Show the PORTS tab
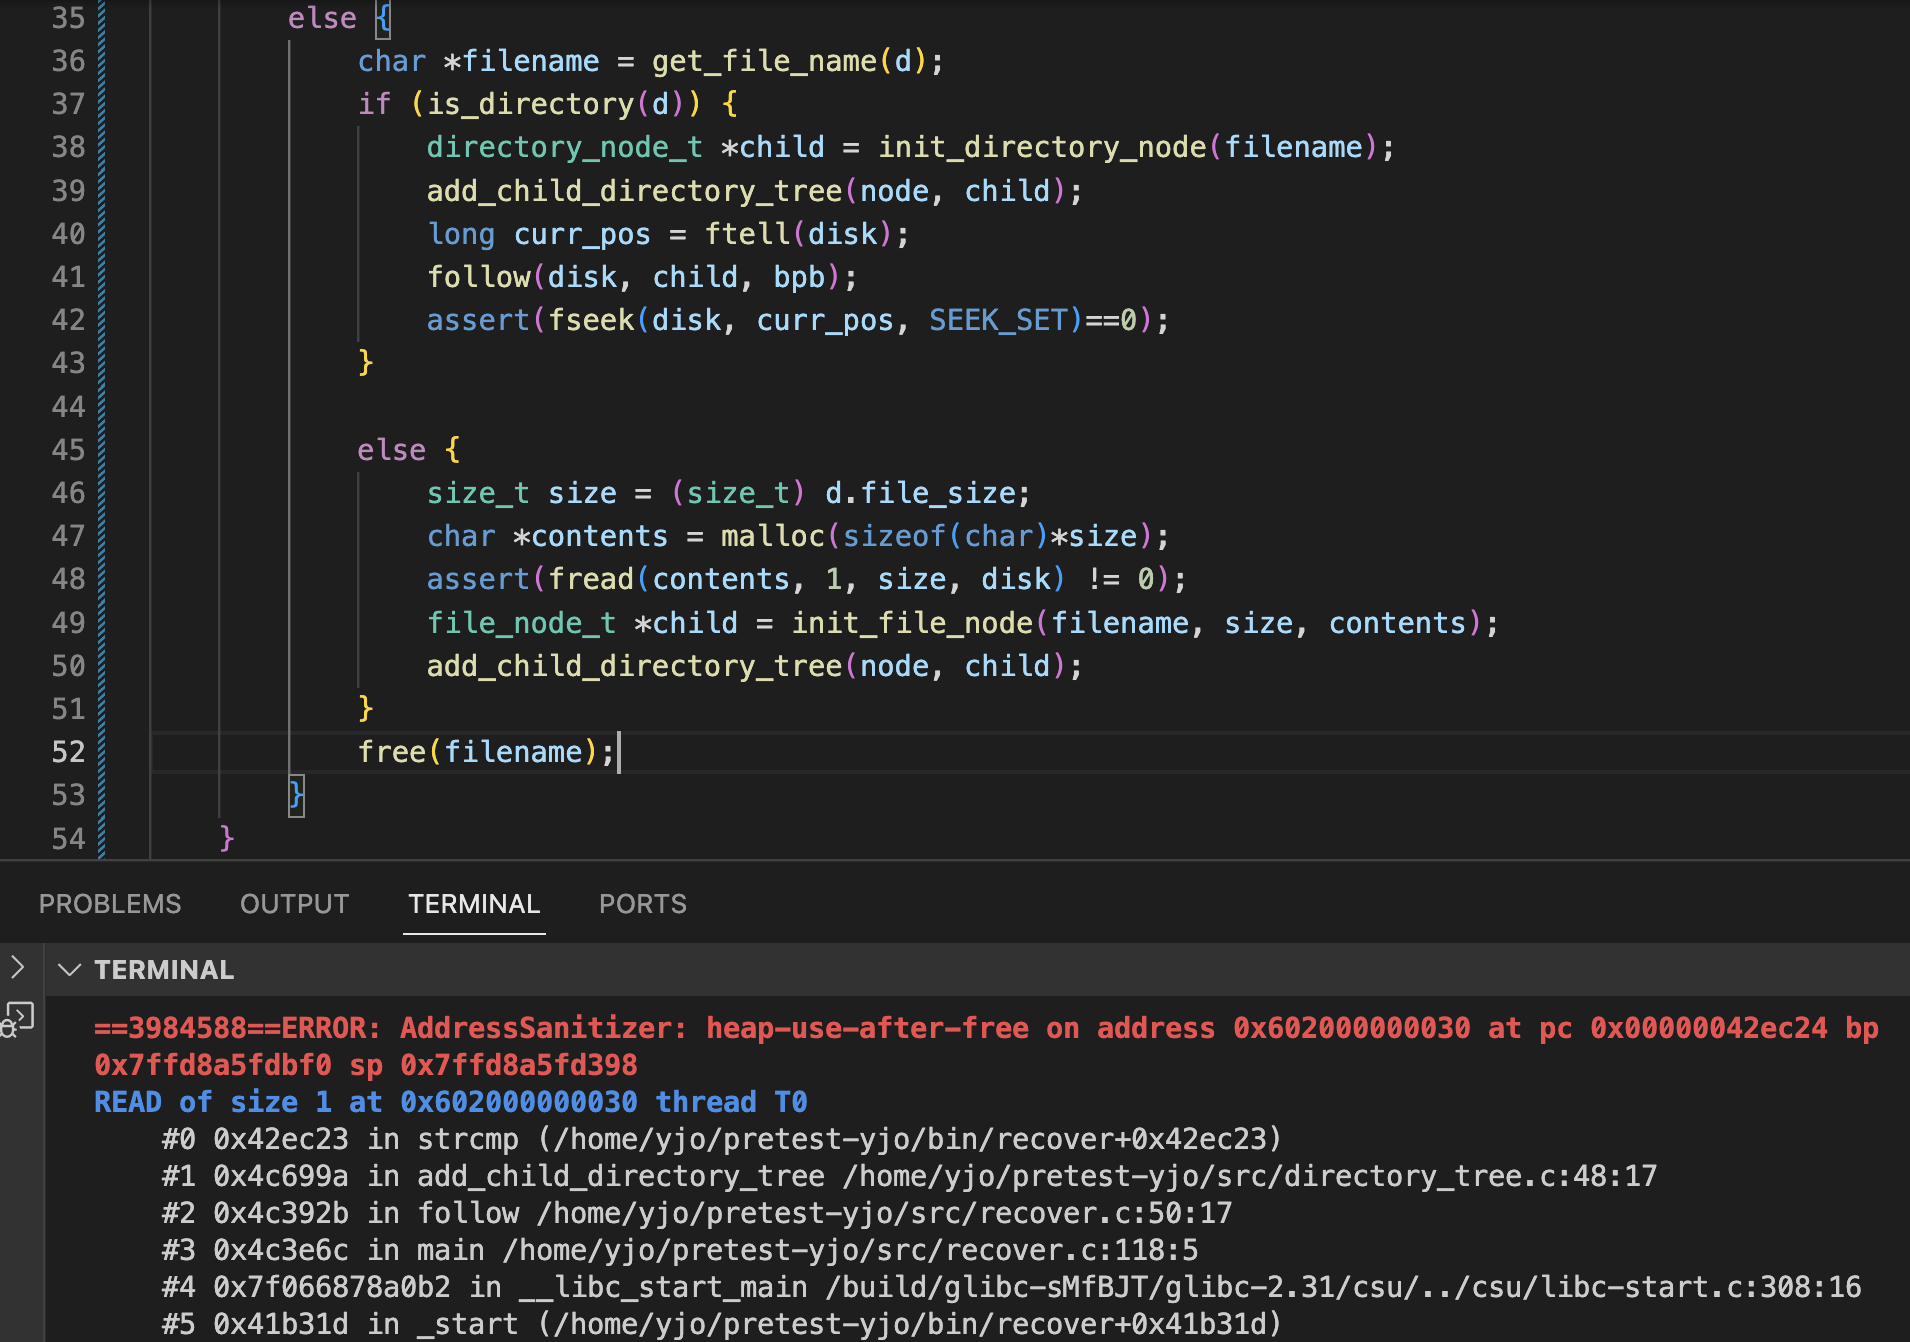 [642, 904]
